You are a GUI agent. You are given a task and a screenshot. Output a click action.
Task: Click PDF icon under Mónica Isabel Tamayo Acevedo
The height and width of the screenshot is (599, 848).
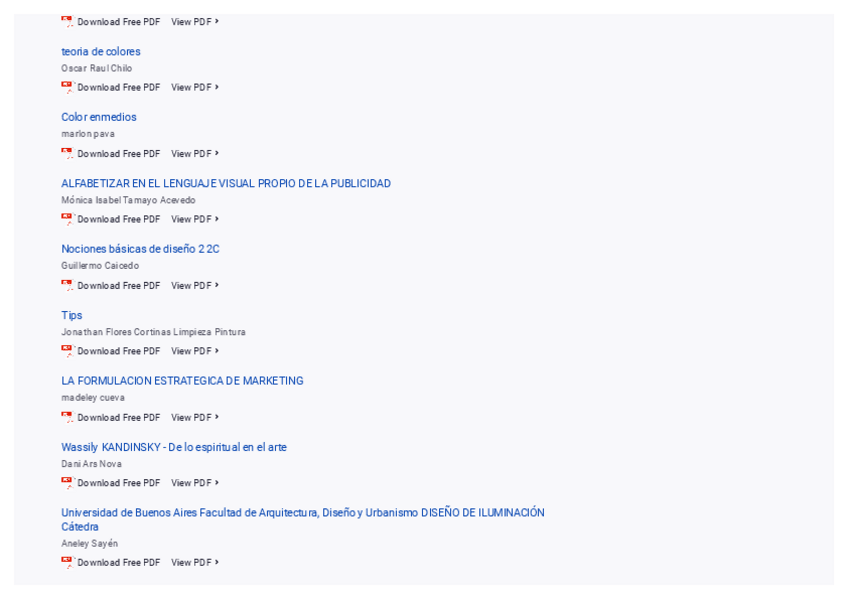click(x=67, y=219)
